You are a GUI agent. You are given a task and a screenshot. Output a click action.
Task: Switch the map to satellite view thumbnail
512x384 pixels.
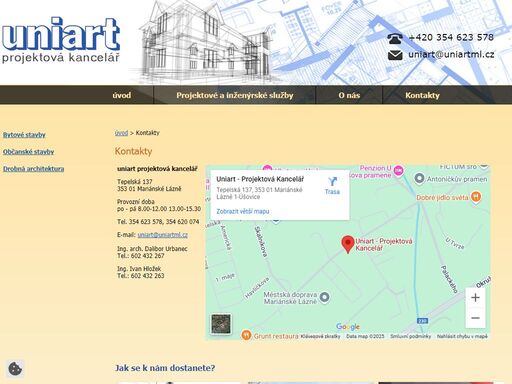221,324
